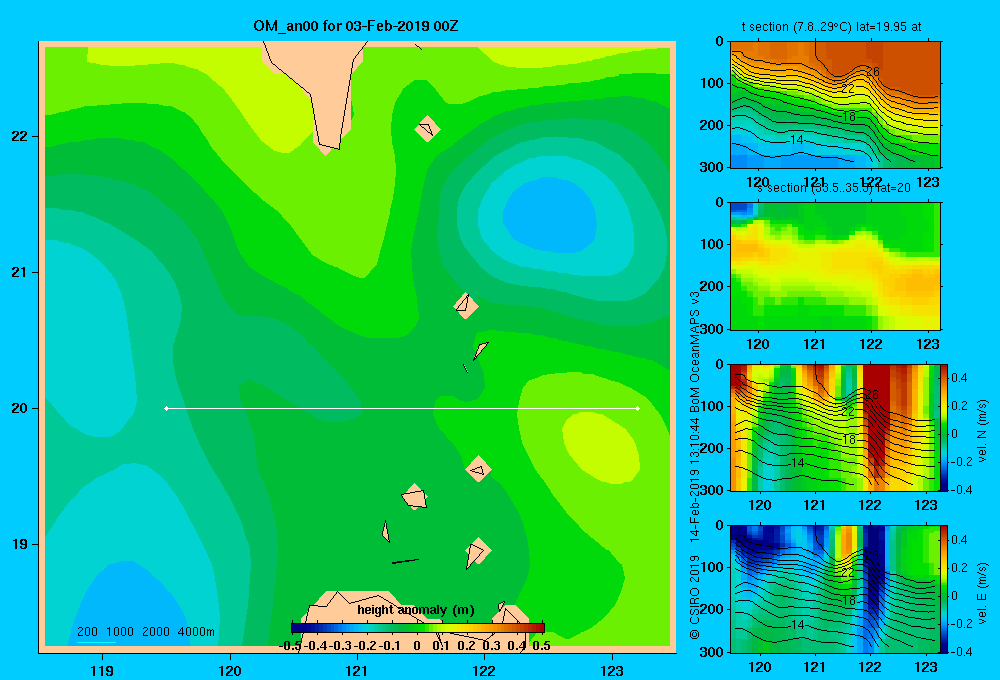Click latitude label 22 on main map
This screenshot has height=680, width=1000.
[20, 137]
